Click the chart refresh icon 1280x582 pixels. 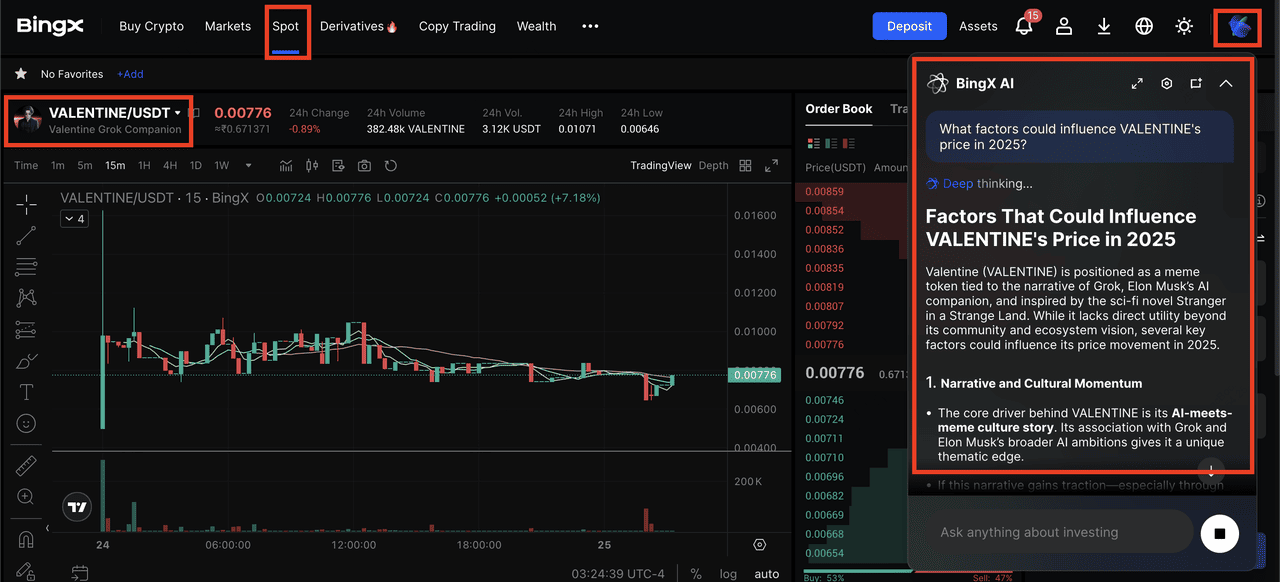click(391, 166)
